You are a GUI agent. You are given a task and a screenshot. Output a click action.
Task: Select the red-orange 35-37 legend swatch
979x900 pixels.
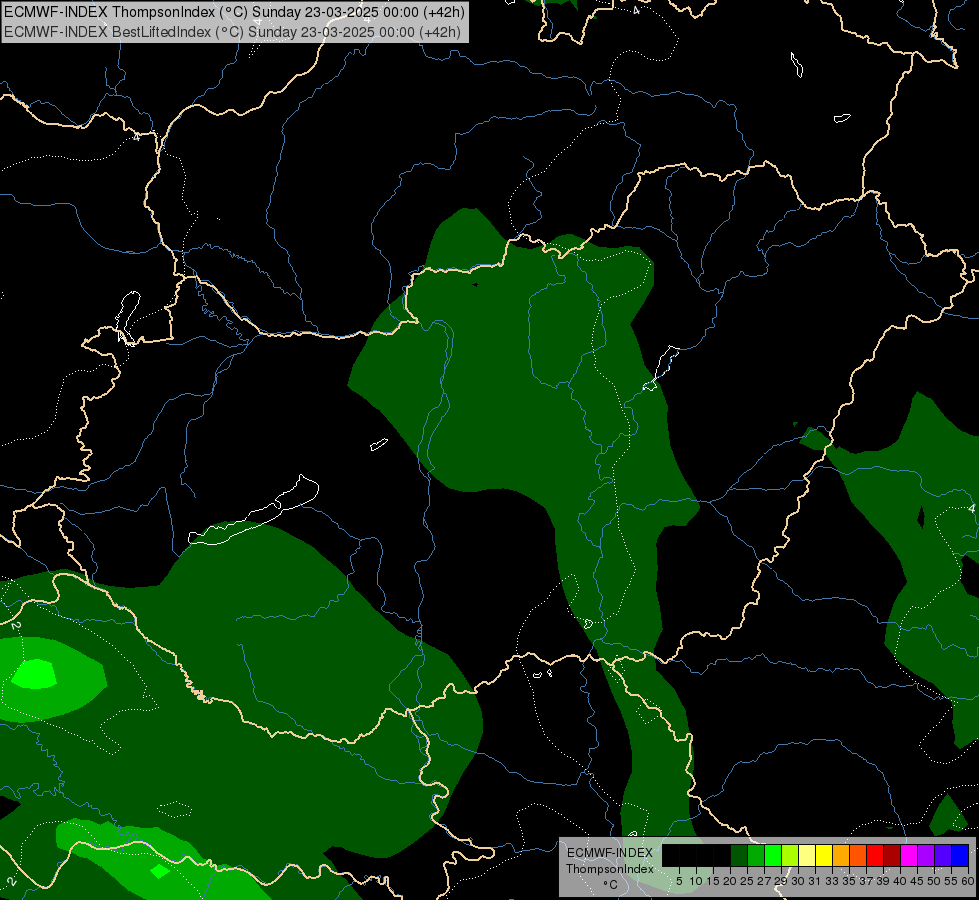[x=858, y=855]
